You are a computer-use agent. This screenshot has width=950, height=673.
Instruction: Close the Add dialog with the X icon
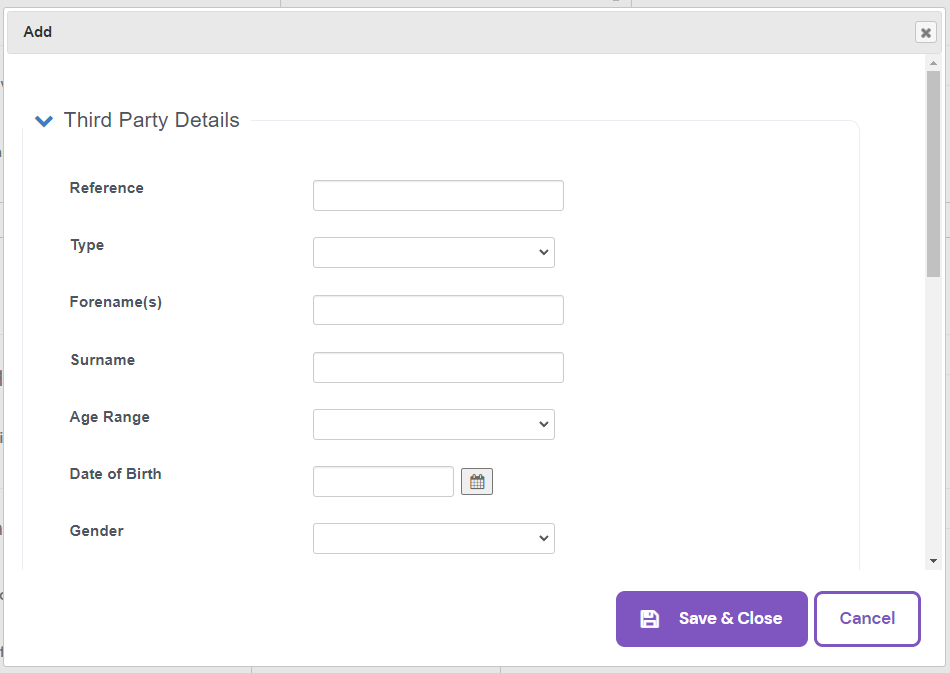(925, 33)
